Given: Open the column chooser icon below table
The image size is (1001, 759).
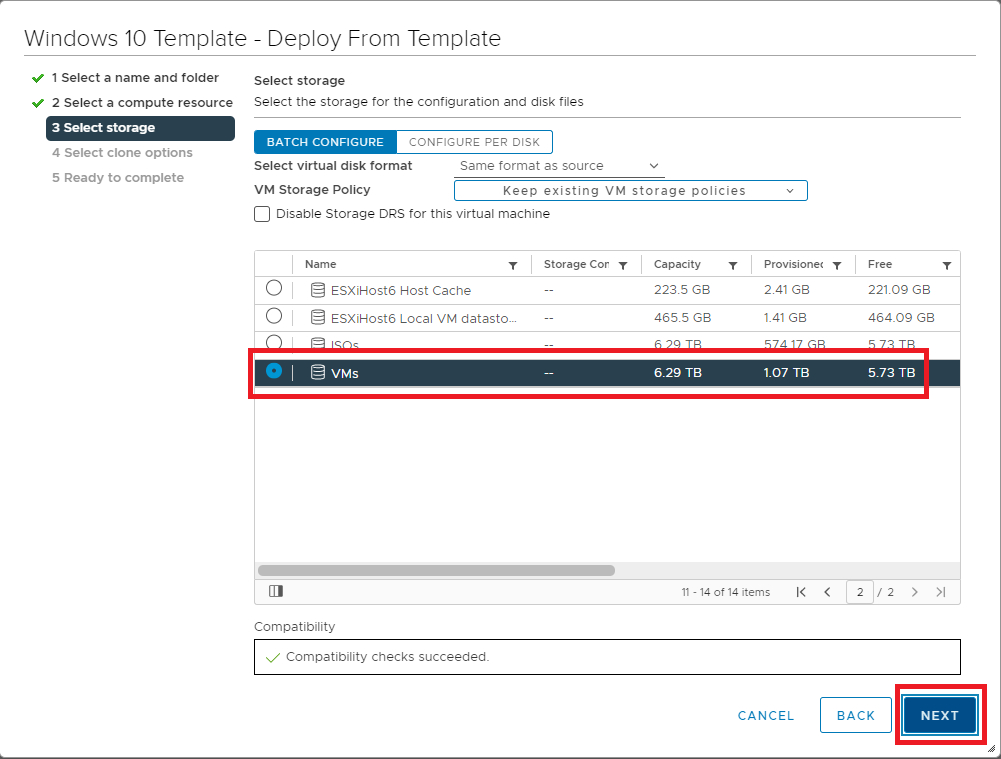Looking at the screenshot, I should (276, 592).
